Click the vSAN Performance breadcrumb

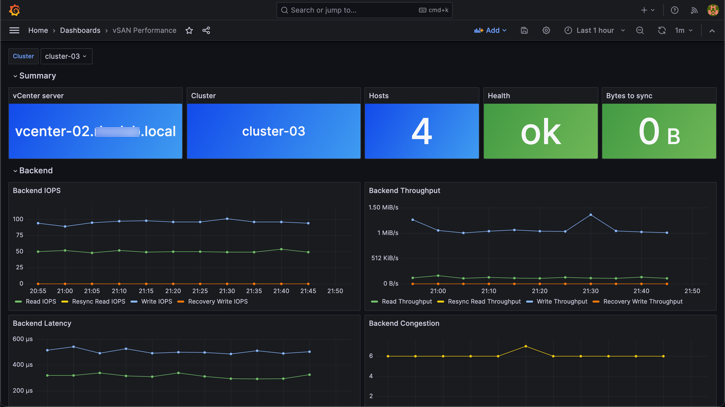[144, 31]
